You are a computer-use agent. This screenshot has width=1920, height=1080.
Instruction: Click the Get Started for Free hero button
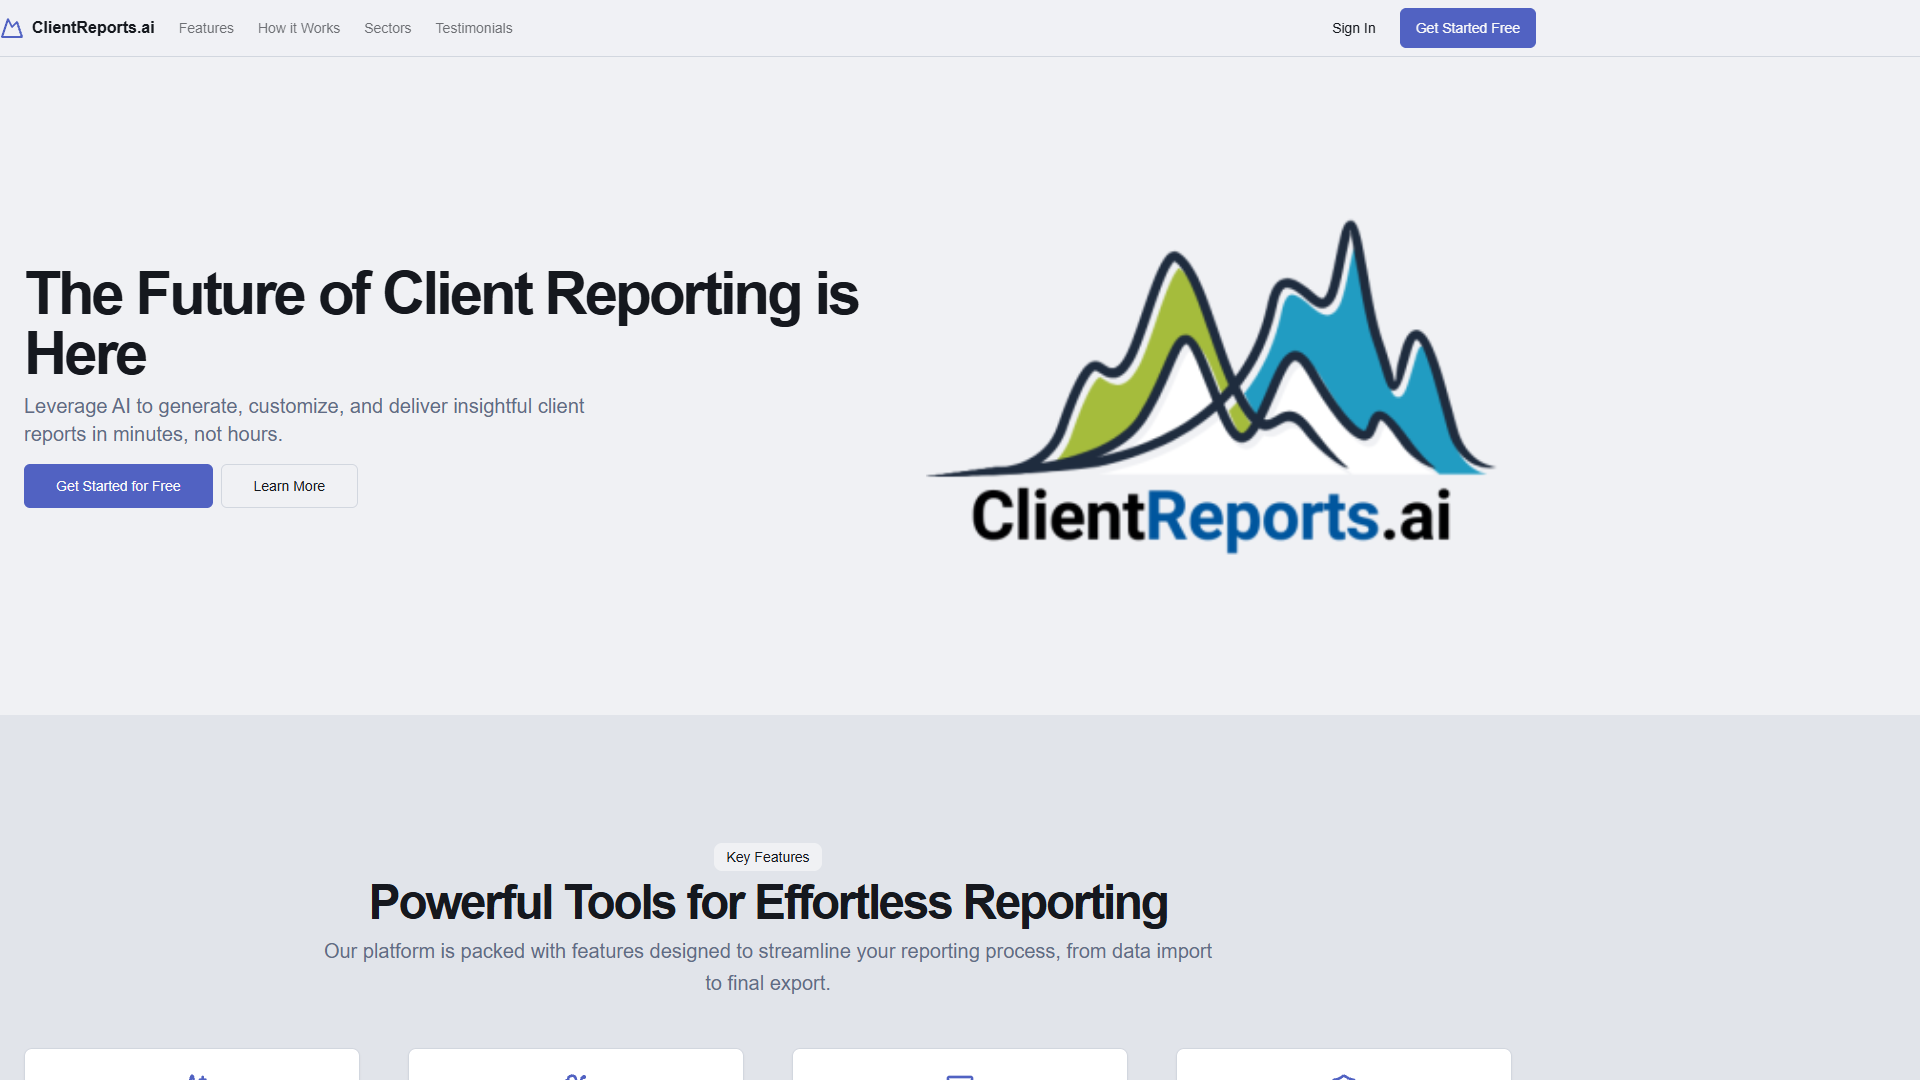coord(118,486)
